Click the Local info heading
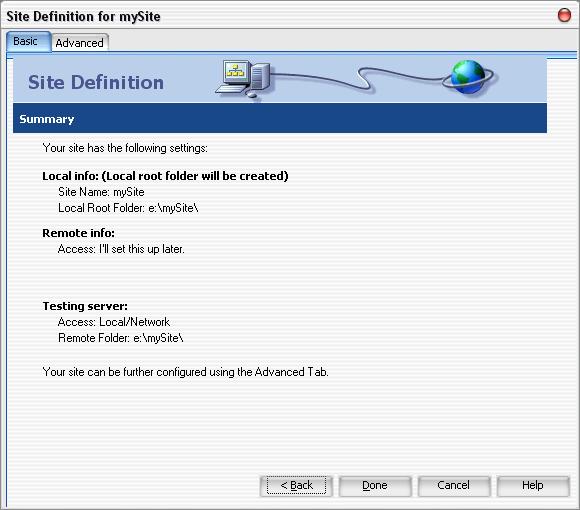Image resolution: width=580 pixels, height=510 pixels. pyautogui.click(x=165, y=176)
